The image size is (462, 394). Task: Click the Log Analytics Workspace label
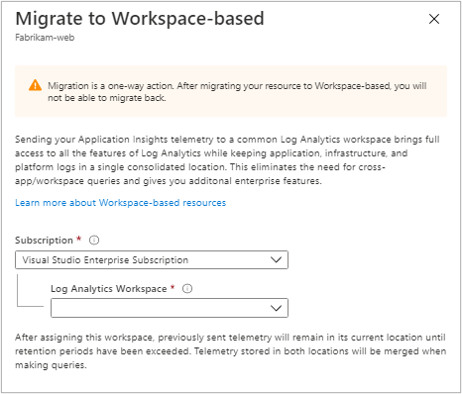[x=109, y=289]
